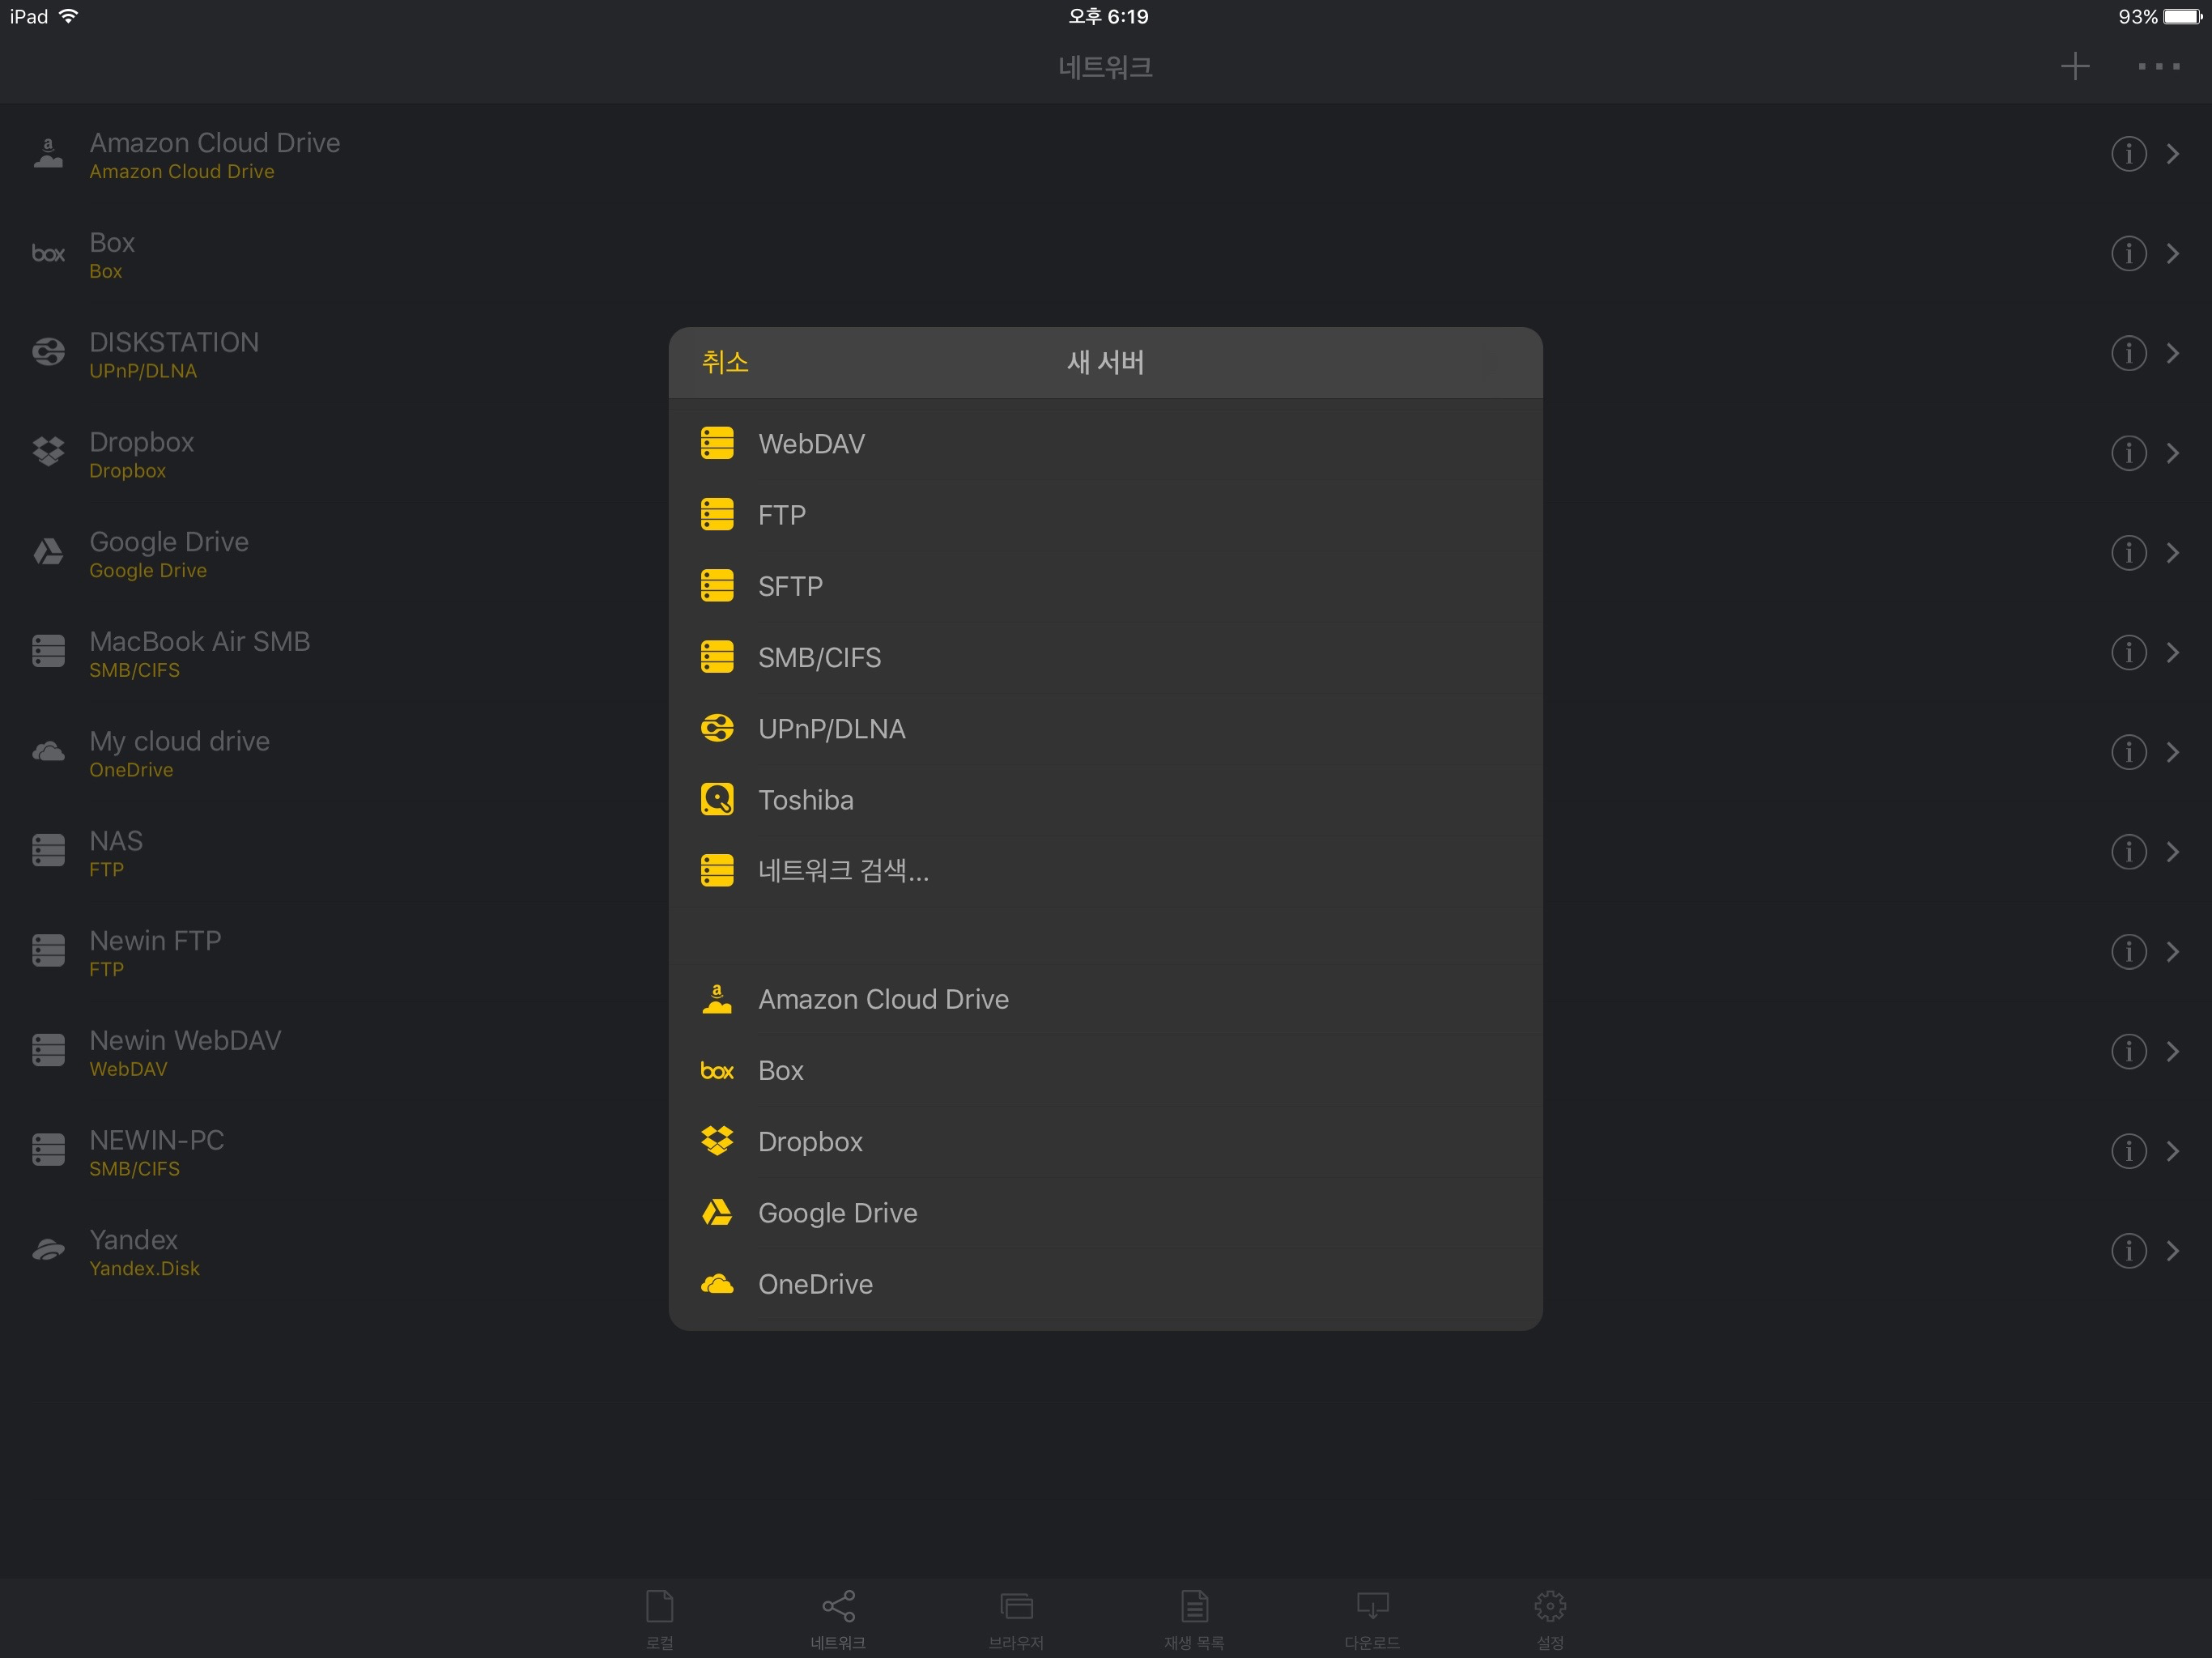Open the 브라우저 tab
Image resolution: width=2212 pixels, height=1658 pixels.
coord(1016,1619)
